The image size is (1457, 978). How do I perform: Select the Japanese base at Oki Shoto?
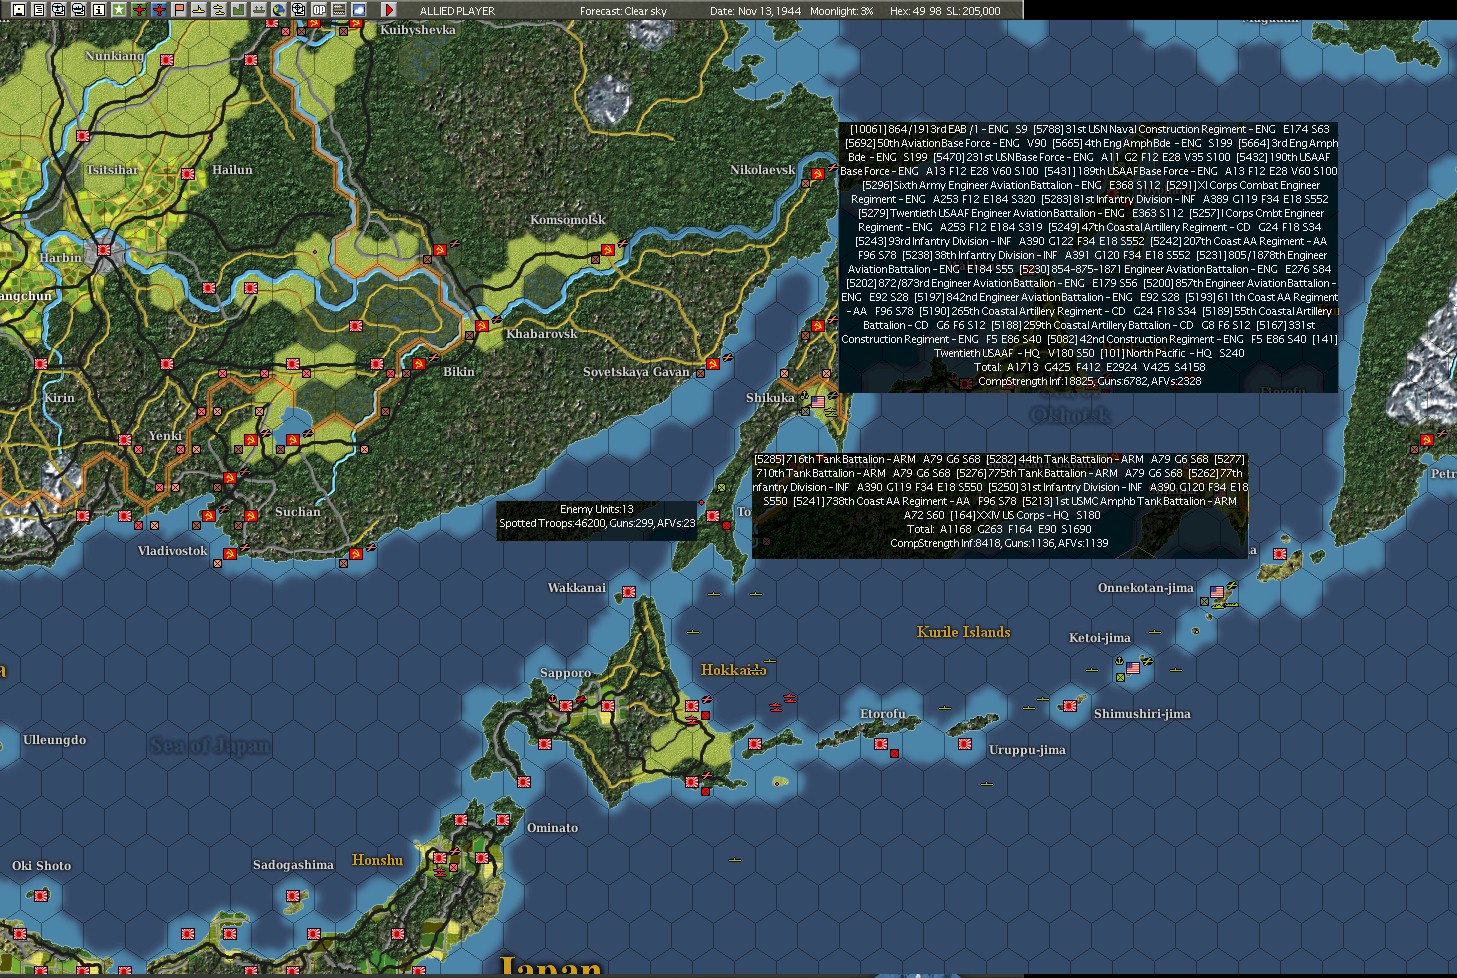41,896
